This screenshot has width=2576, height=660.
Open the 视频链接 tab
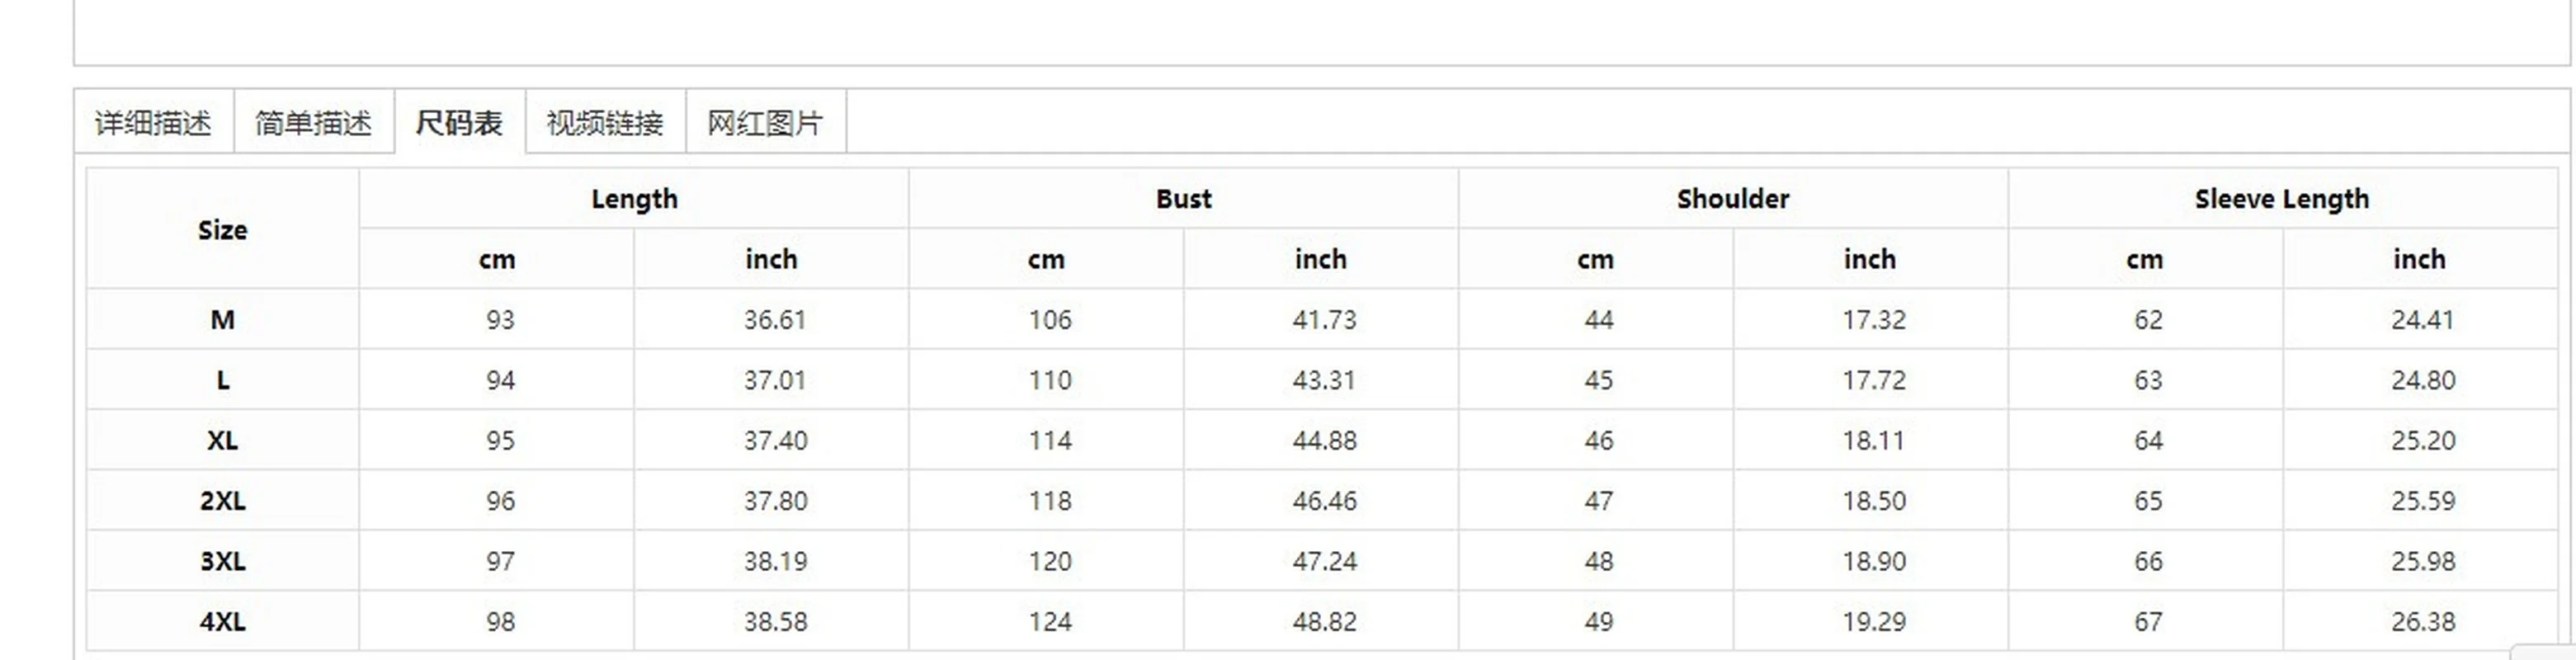point(605,121)
